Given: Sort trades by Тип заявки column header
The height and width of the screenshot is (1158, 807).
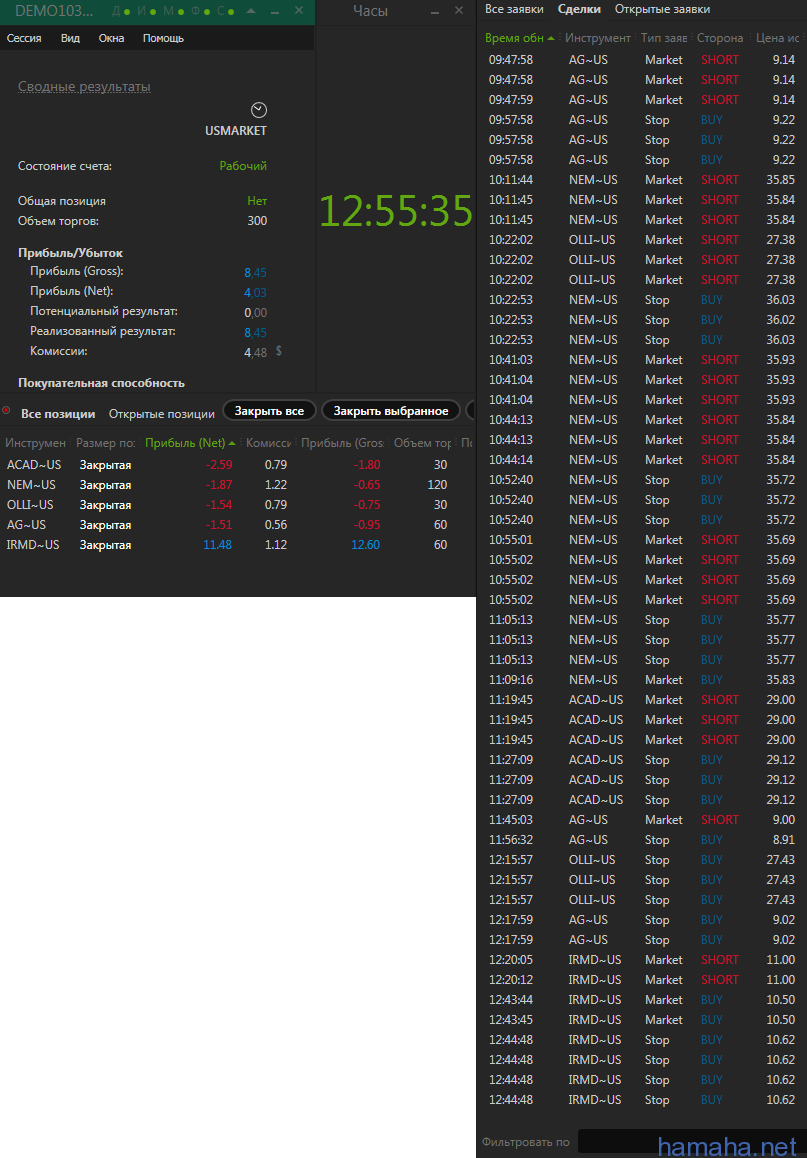Looking at the screenshot, I should click(x=664, y=38).
